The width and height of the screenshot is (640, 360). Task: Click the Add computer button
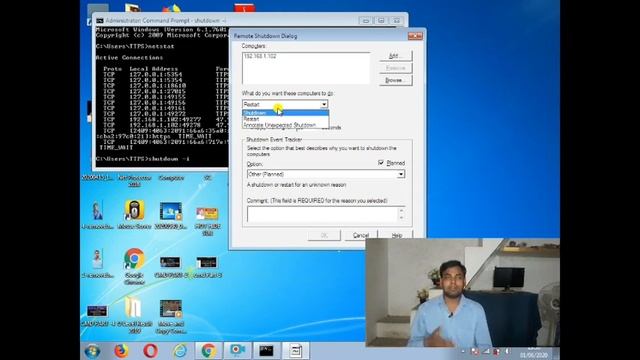tap(396, 56)
